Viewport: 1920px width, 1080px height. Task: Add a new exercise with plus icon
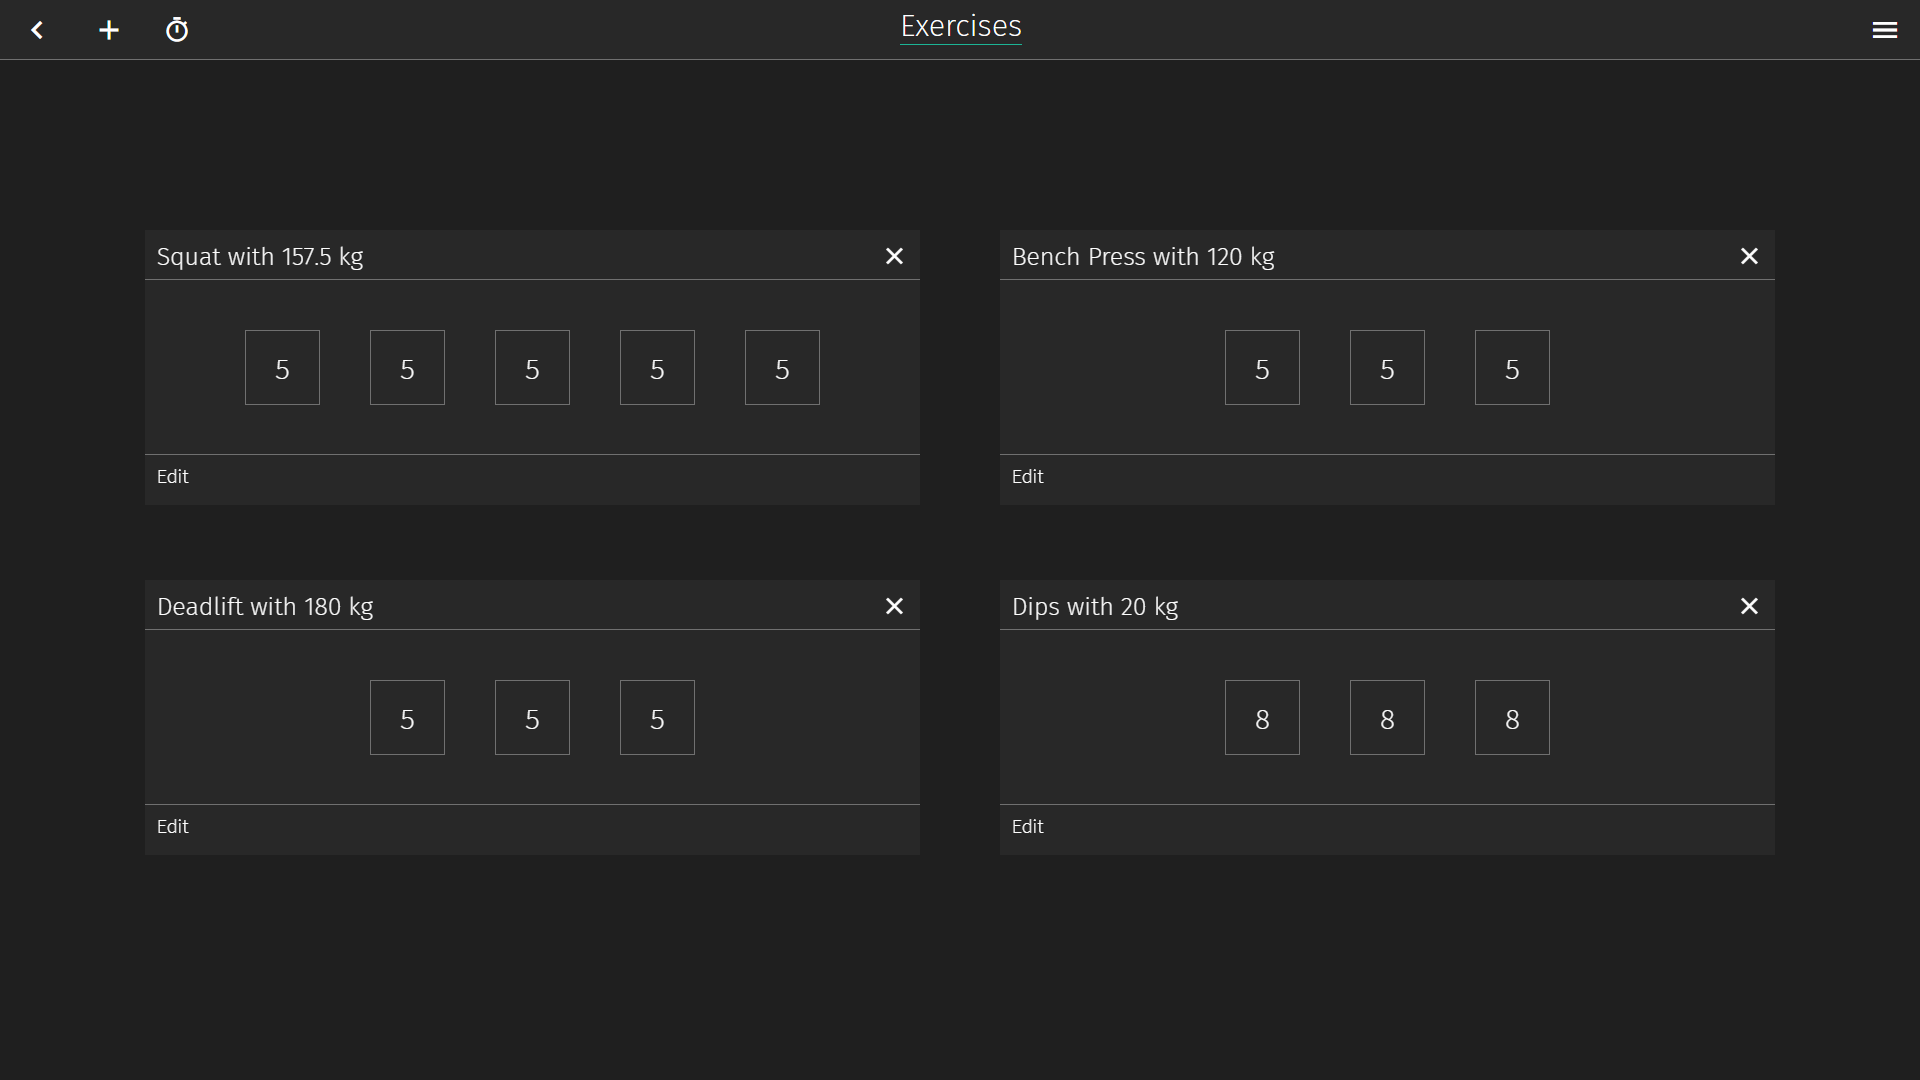pos(109,30)
